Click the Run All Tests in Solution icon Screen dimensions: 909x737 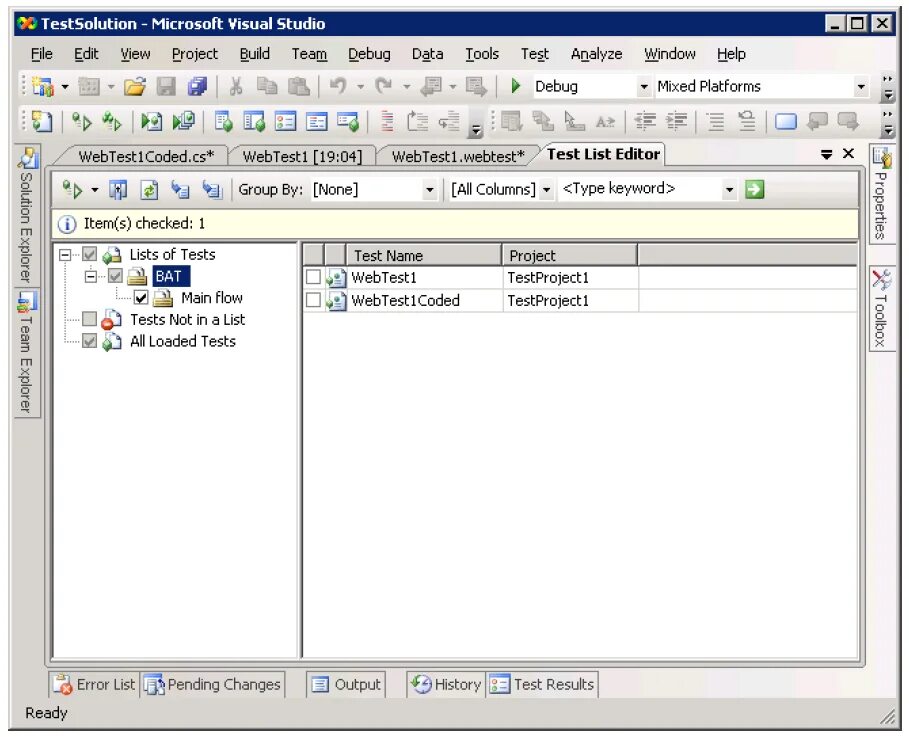click(x=111, y=122)
